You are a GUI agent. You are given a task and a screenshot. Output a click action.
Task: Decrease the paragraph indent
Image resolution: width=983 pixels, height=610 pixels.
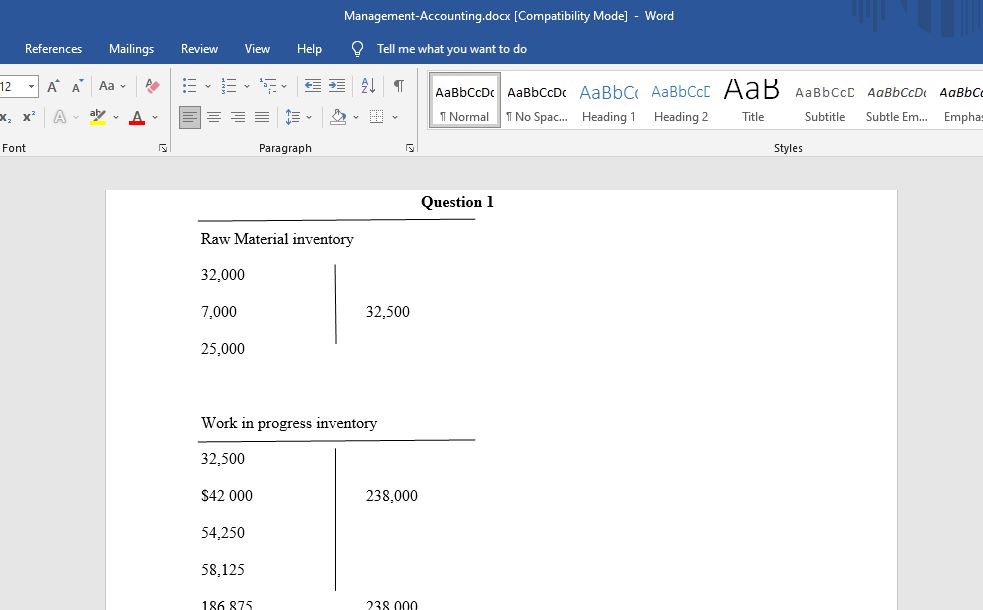312,86
